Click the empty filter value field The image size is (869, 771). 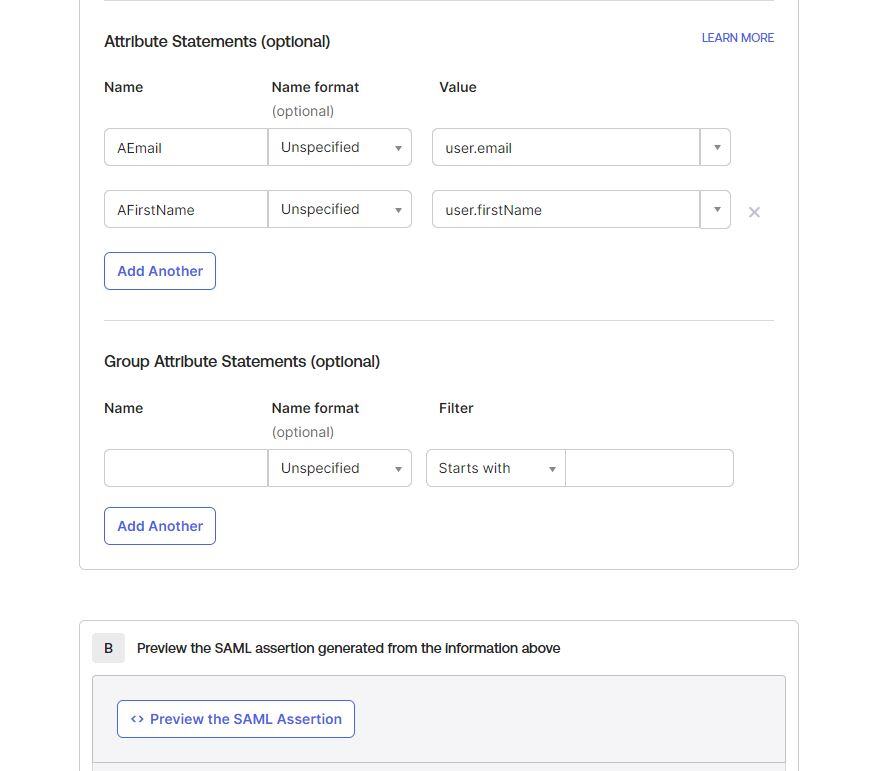pyautogui.click(x=649, y=468)
